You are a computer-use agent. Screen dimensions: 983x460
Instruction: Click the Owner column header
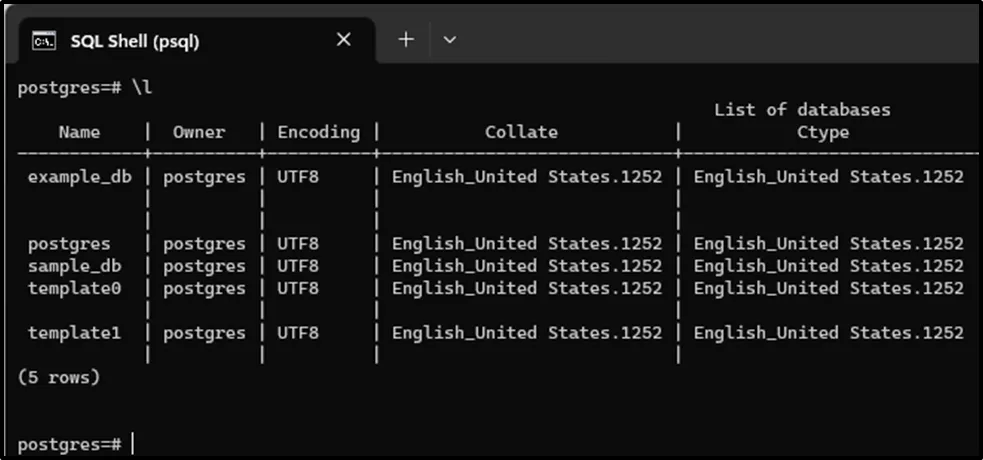point(199,132)
